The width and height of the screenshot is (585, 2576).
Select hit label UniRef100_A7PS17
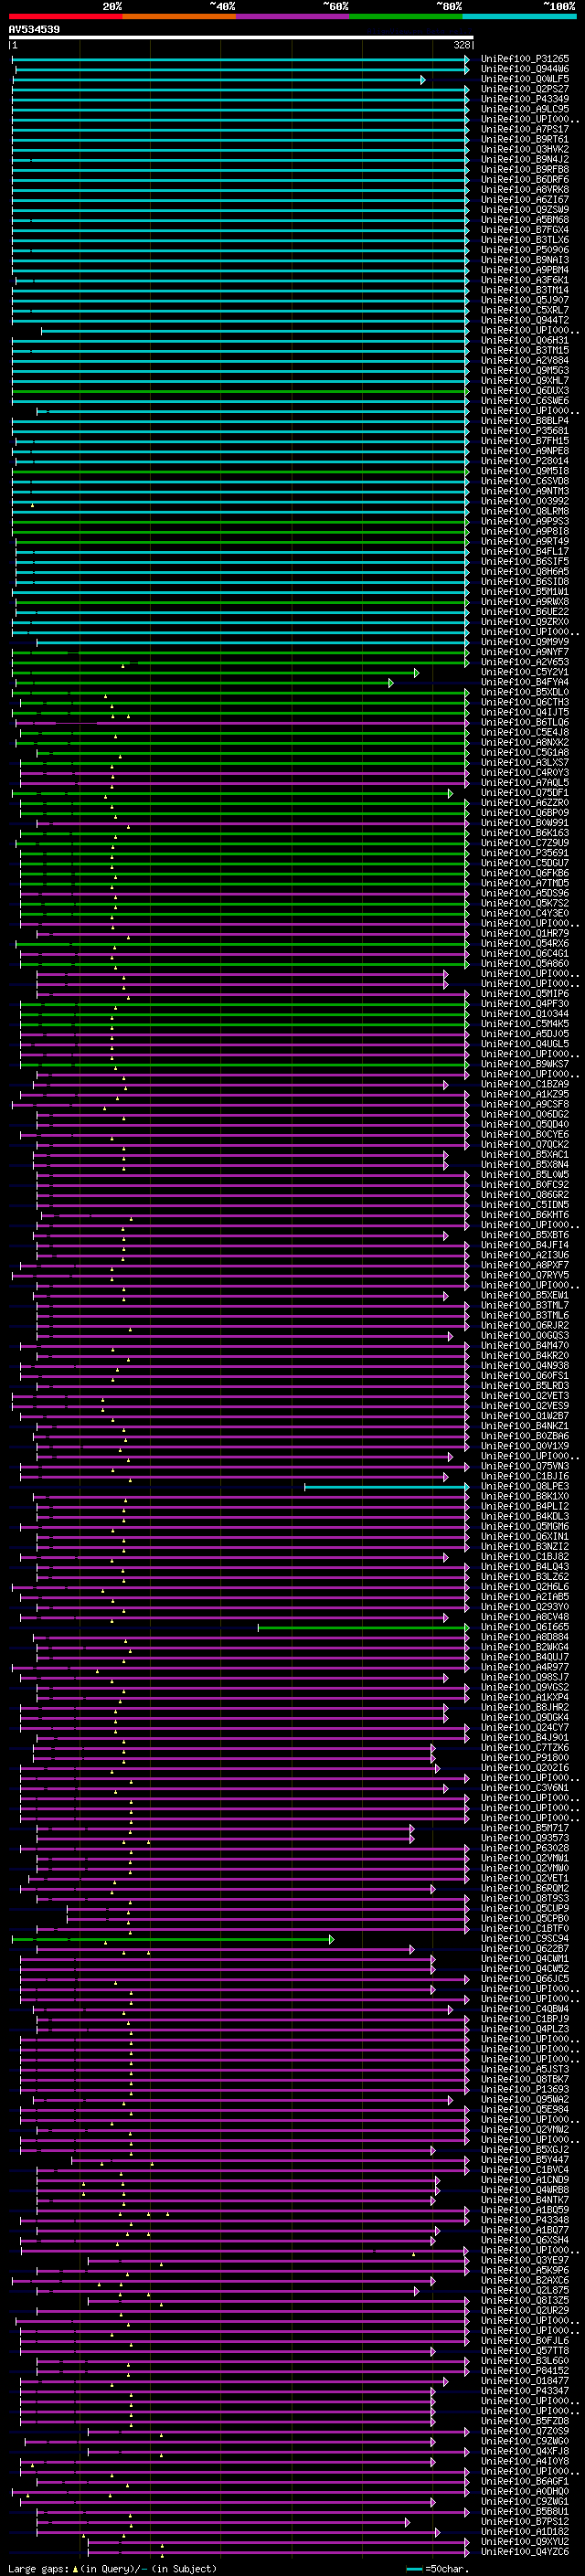coord(525,129)
